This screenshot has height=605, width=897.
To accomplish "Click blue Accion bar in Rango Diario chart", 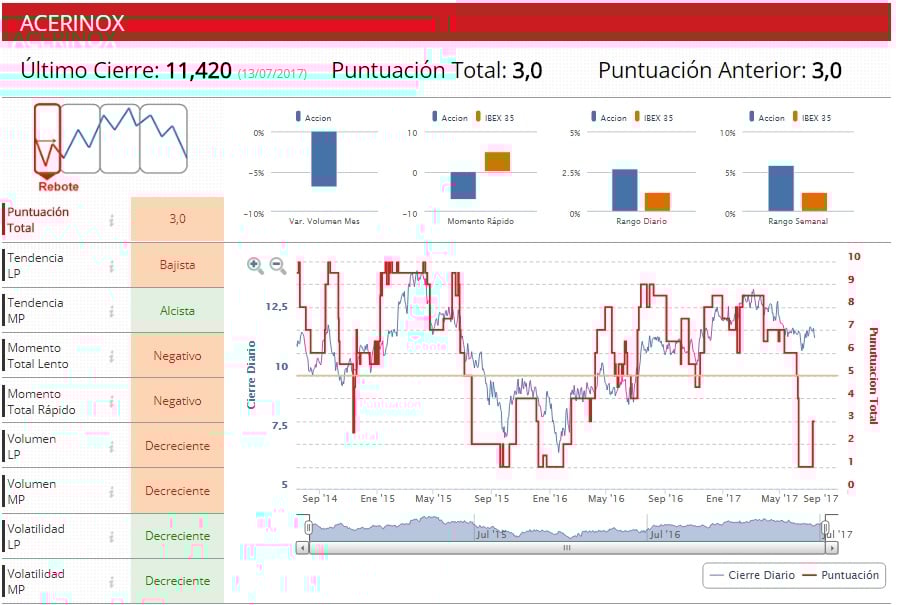I will (x=625, y=190).
